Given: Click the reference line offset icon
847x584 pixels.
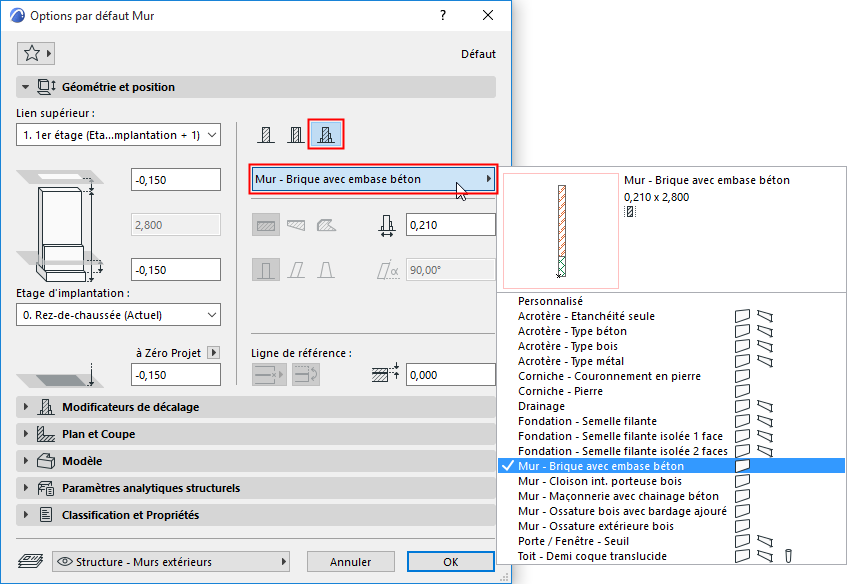Looking at the screenshot, I should (386, 373).
